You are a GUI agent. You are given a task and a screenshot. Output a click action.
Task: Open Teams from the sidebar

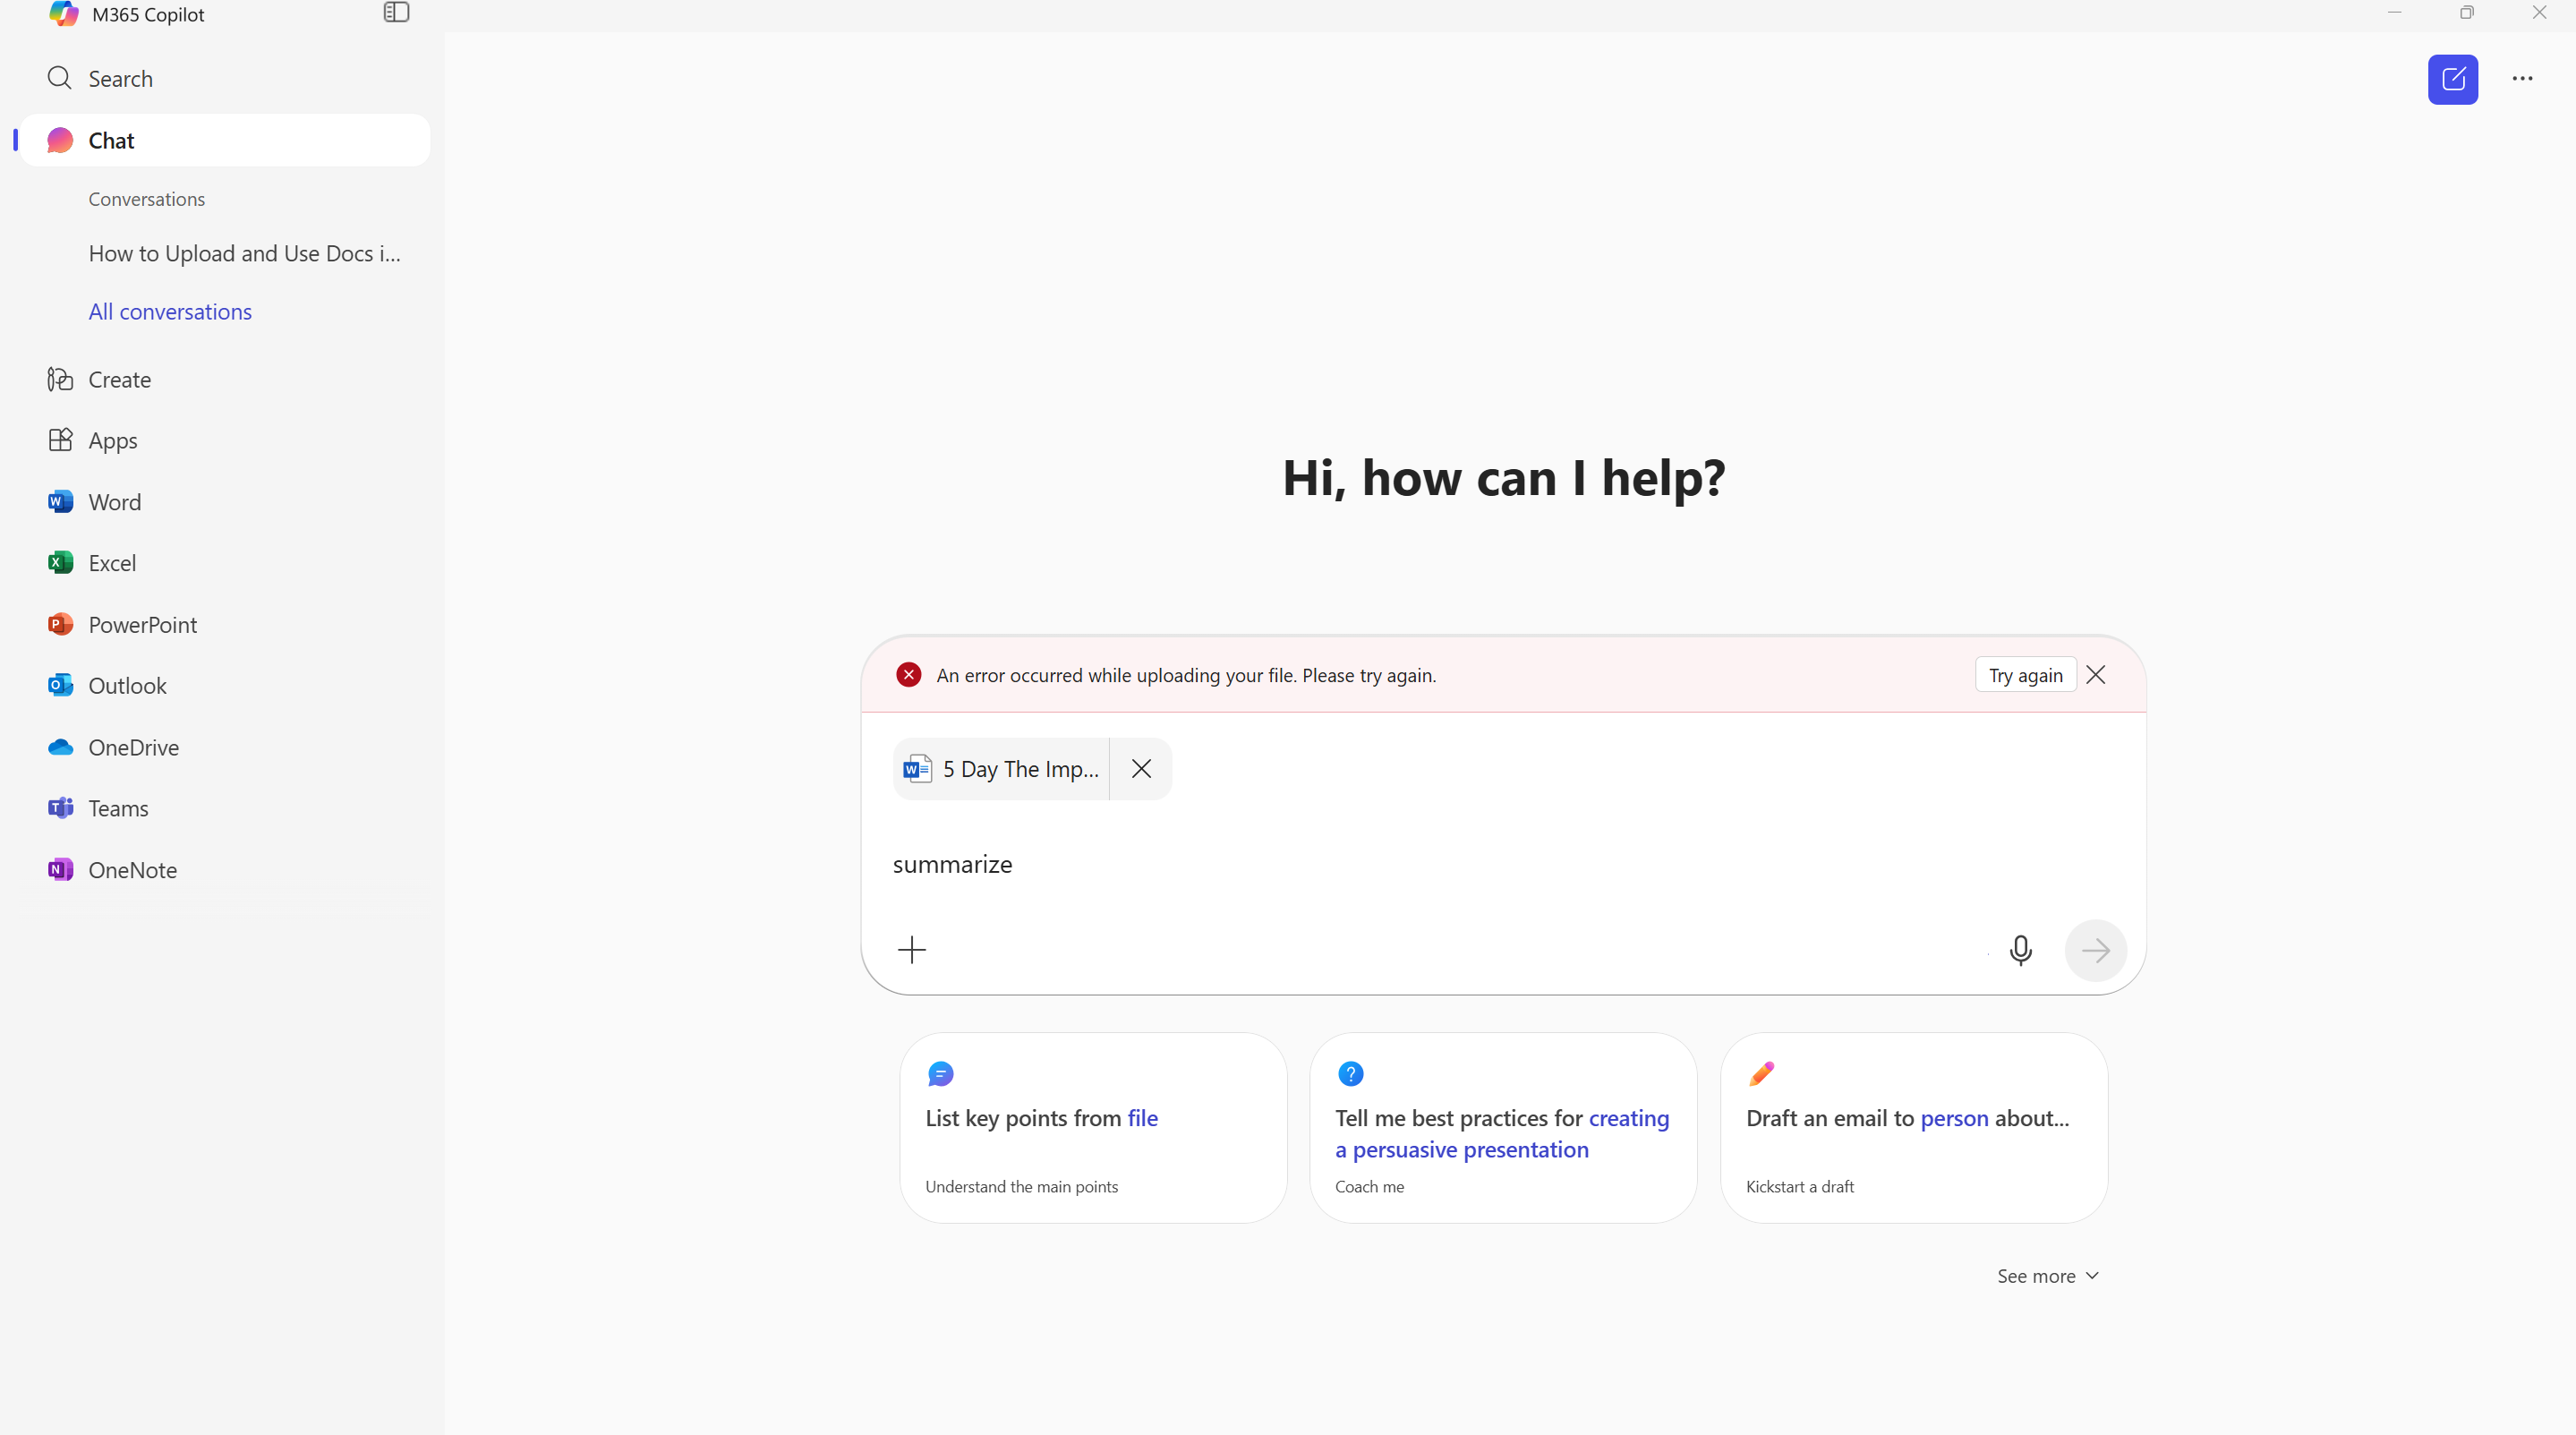118,808
